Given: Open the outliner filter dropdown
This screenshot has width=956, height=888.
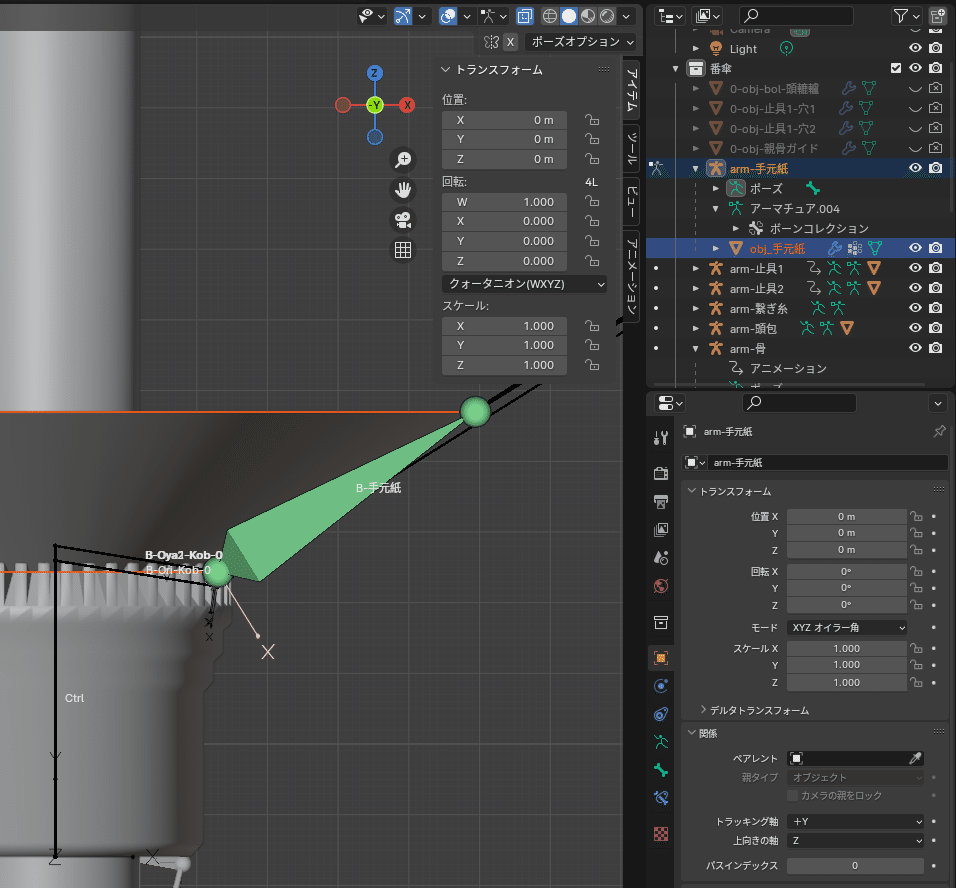Looking at the screenshot, I should coord(906,16).
